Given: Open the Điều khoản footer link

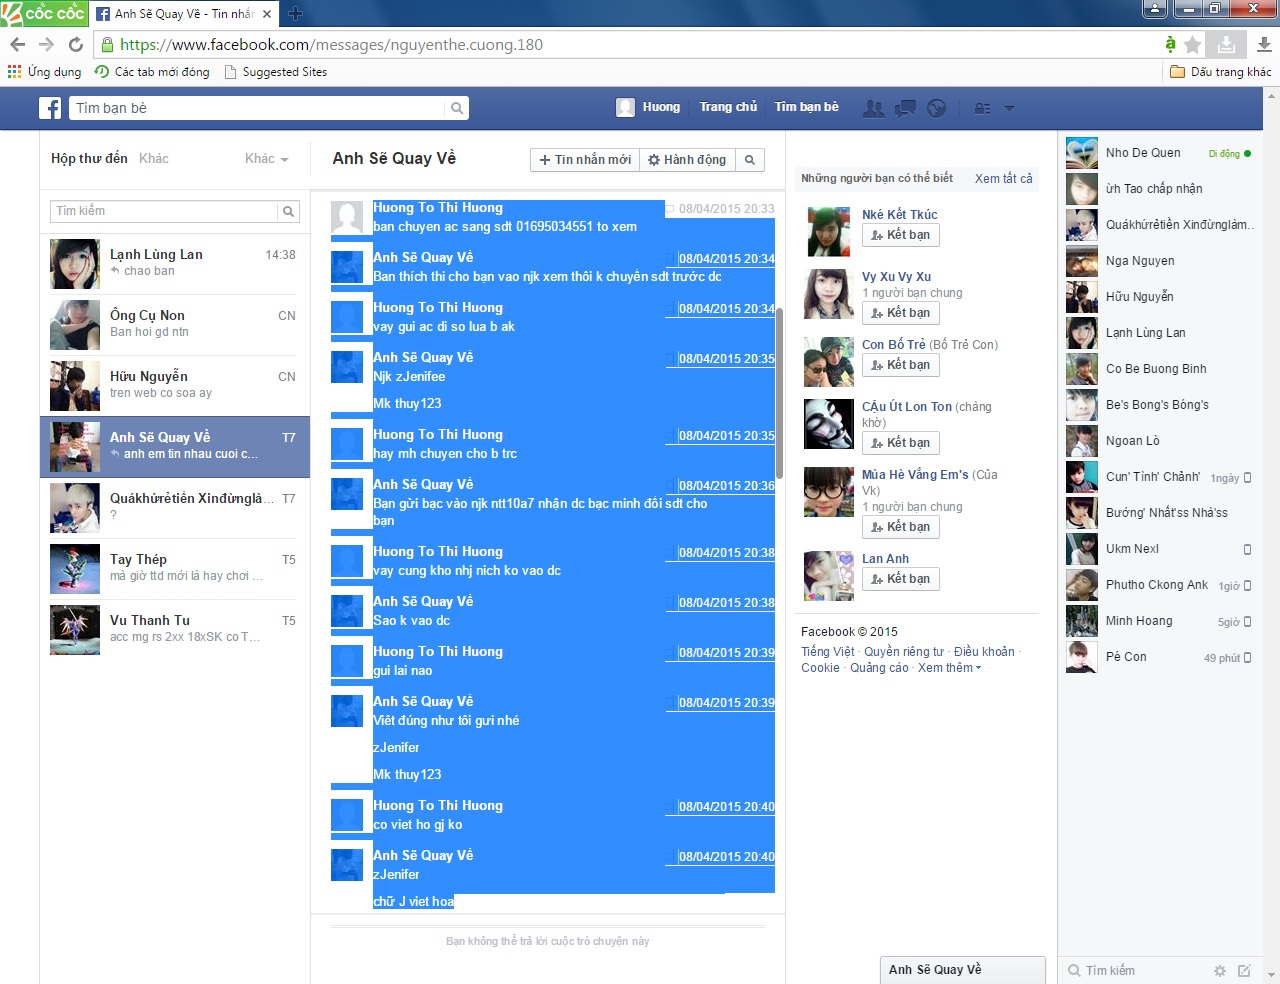Looking at the screenshot, I should (984, 652).
